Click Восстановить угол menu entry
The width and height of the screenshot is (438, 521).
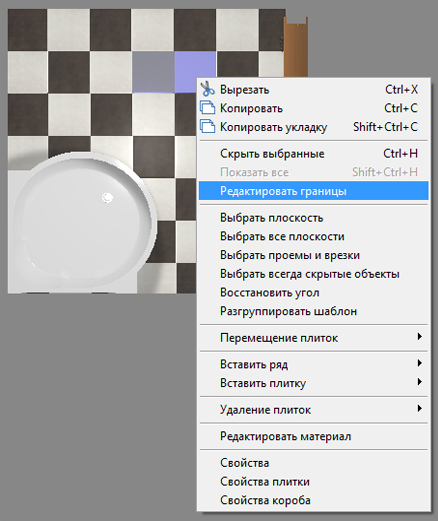[x=313, y=292]
